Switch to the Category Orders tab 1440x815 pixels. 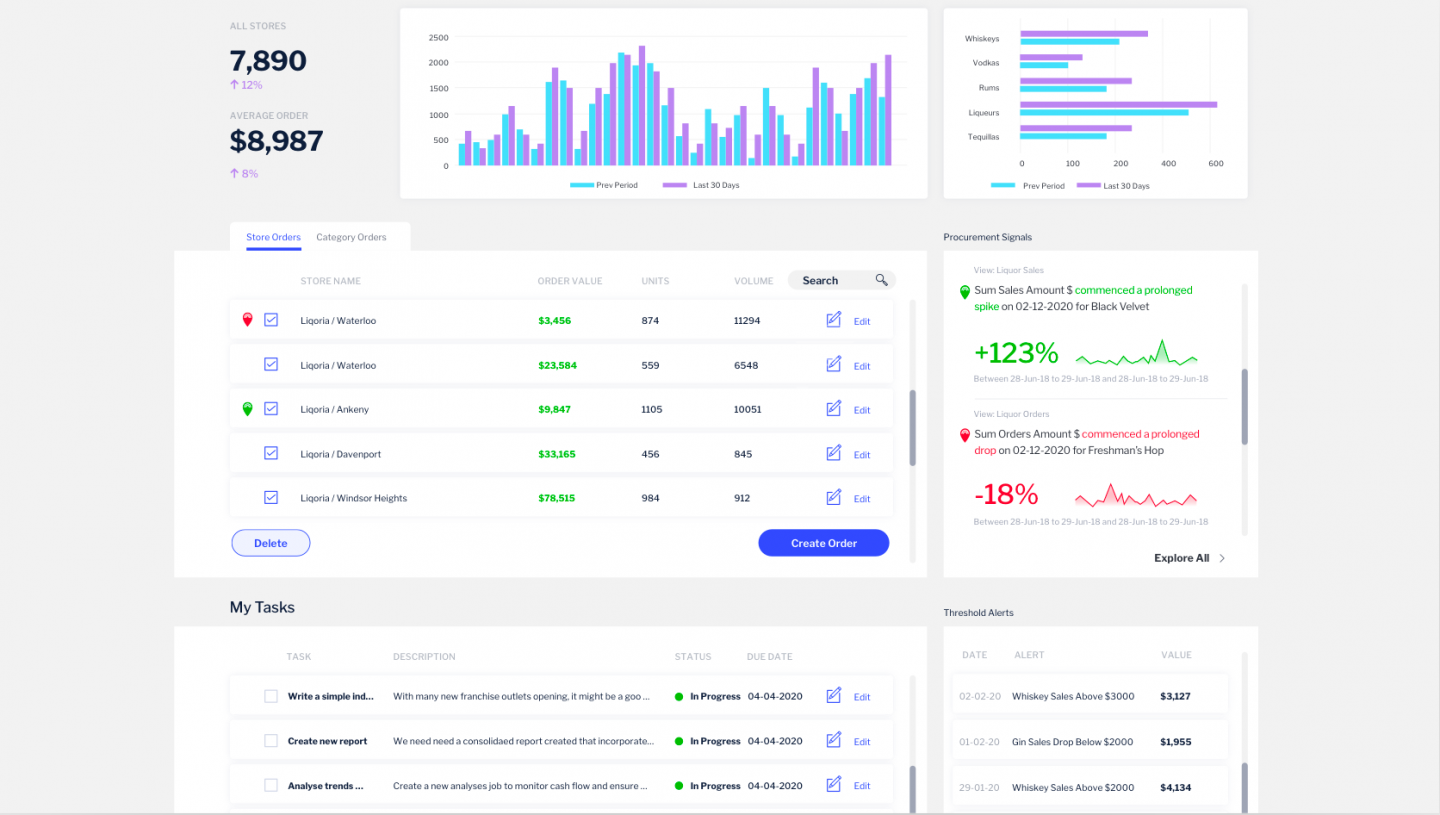[351, 237]
